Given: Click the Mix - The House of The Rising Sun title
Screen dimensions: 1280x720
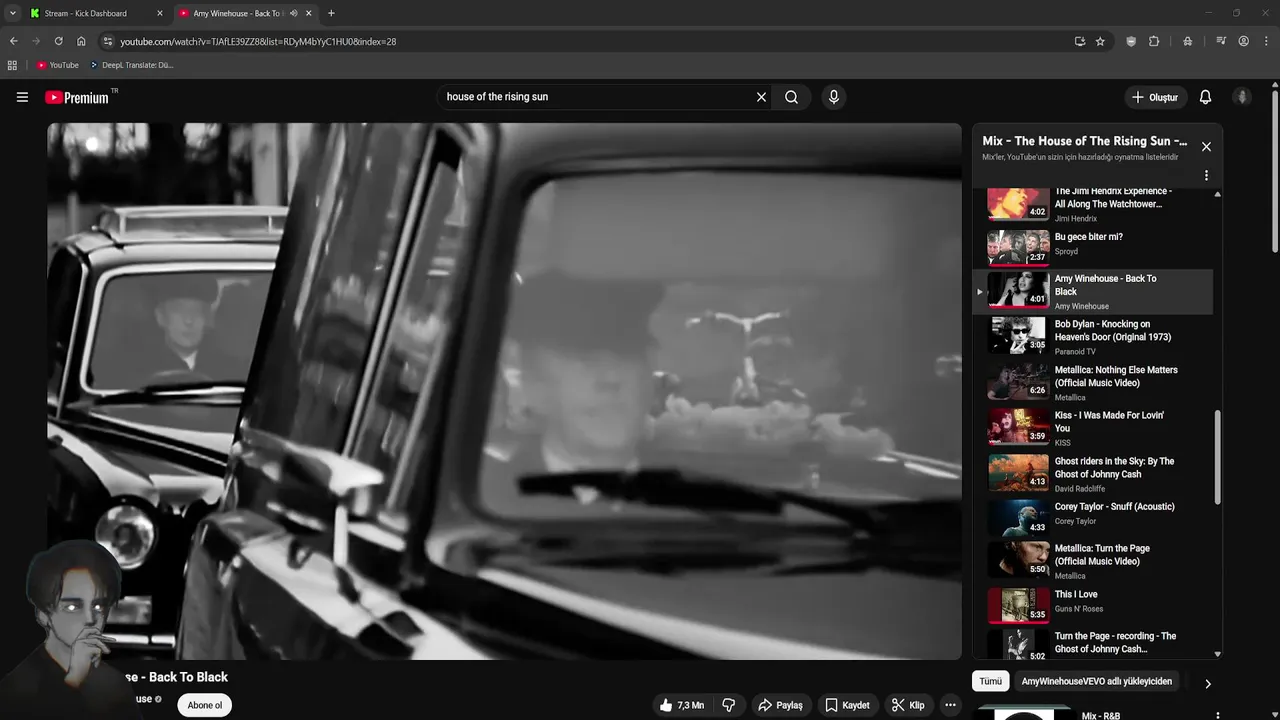Looking at the screenshot, I should click(1084, 141).
